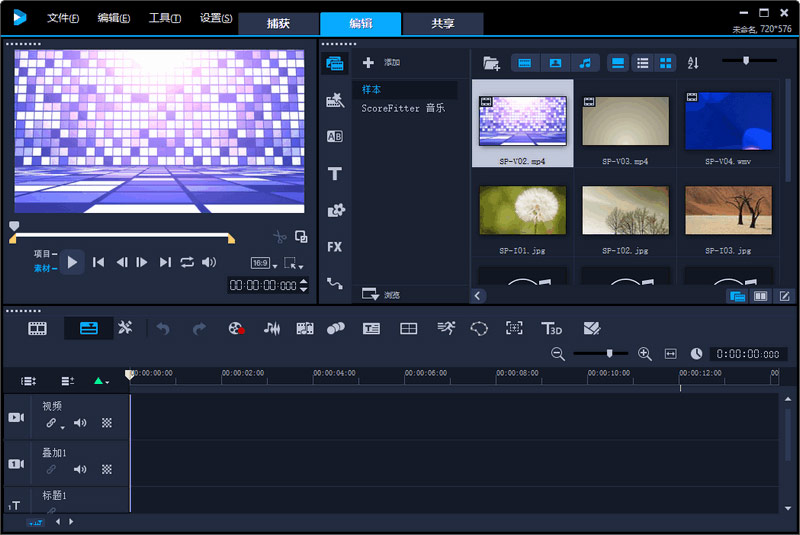Open the FX filter library panel
Image resolution: width=800 pixels, height=535 pixels.
tap(335, 246)
